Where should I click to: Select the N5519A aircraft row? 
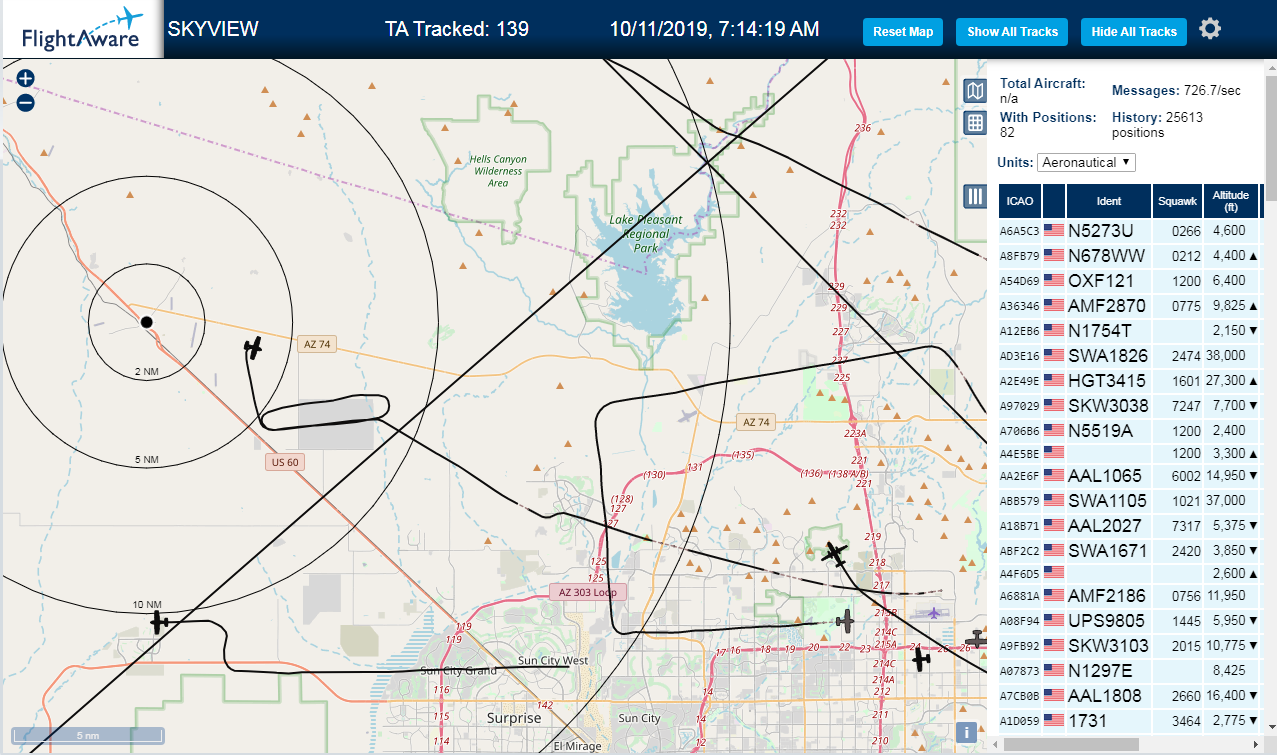tap(1130, 430)
